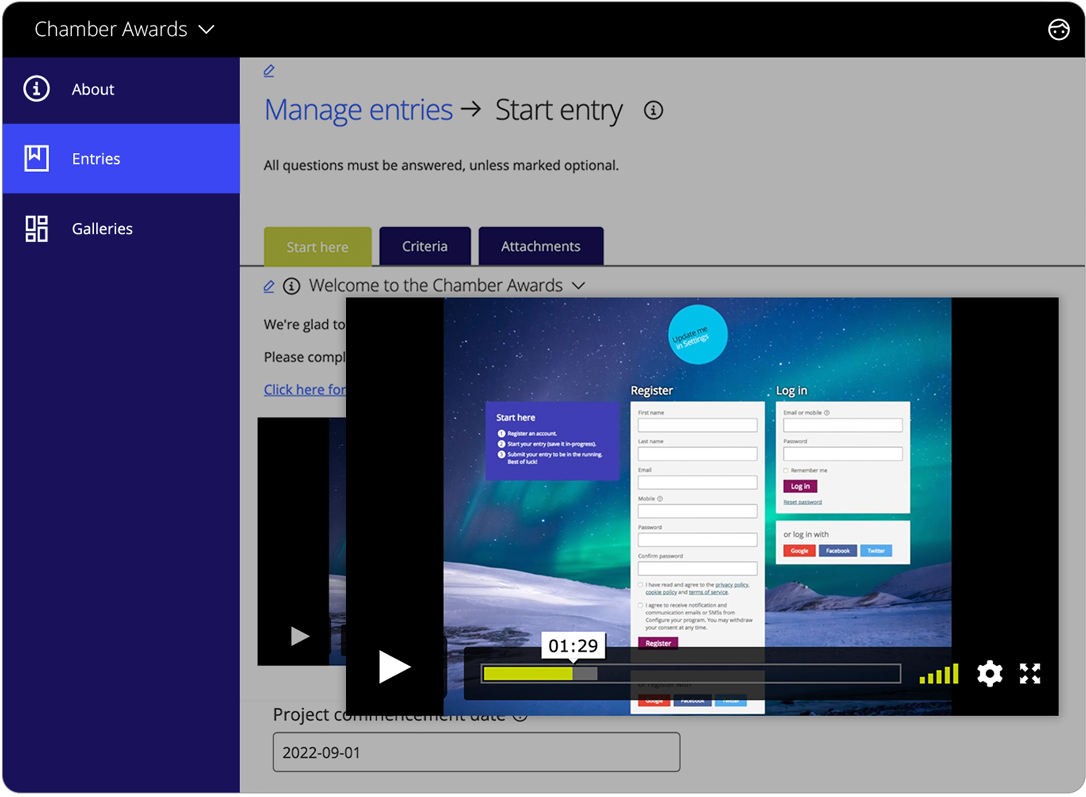The width and height of the screenshot is (1086, 797).
Task: Enter fullscreen with the expand arrows icon
Action: (1030, 674)
